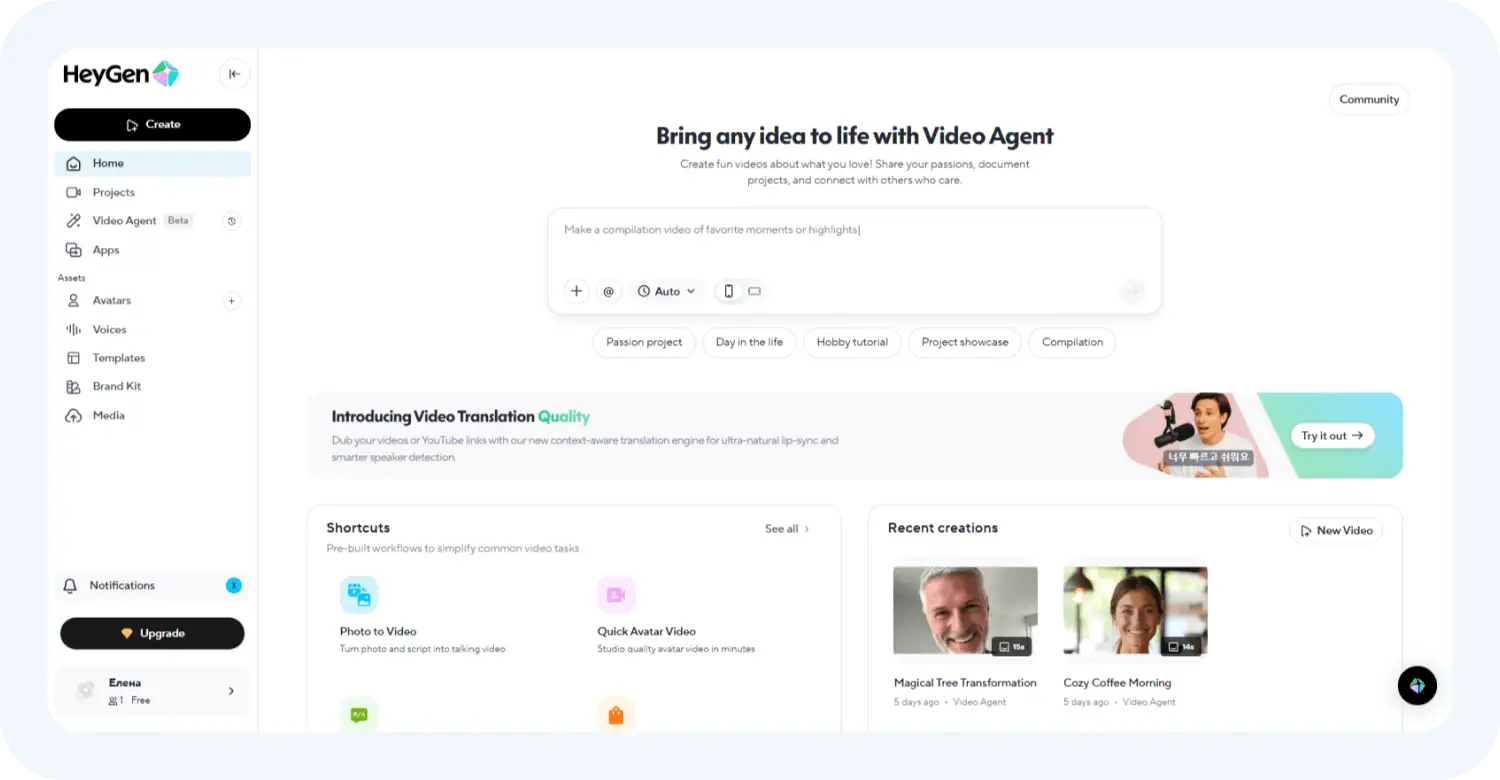Go to the Projects tab
Image resolution: width=1500 pixels, height=780 pixels.
(x=114, y=192)
